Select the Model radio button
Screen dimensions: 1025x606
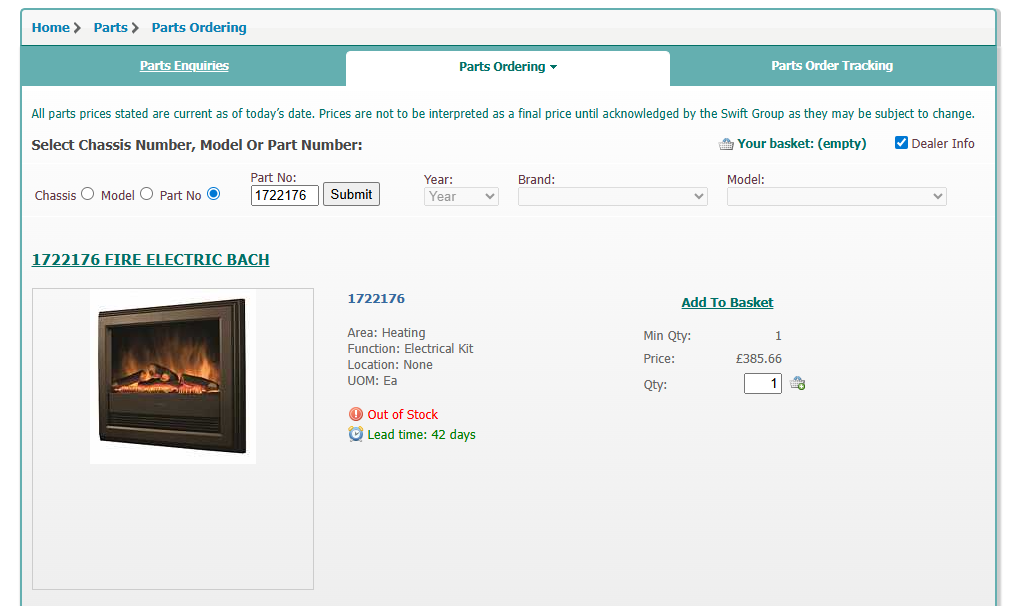pyautogui.click(x=146, y=194)
